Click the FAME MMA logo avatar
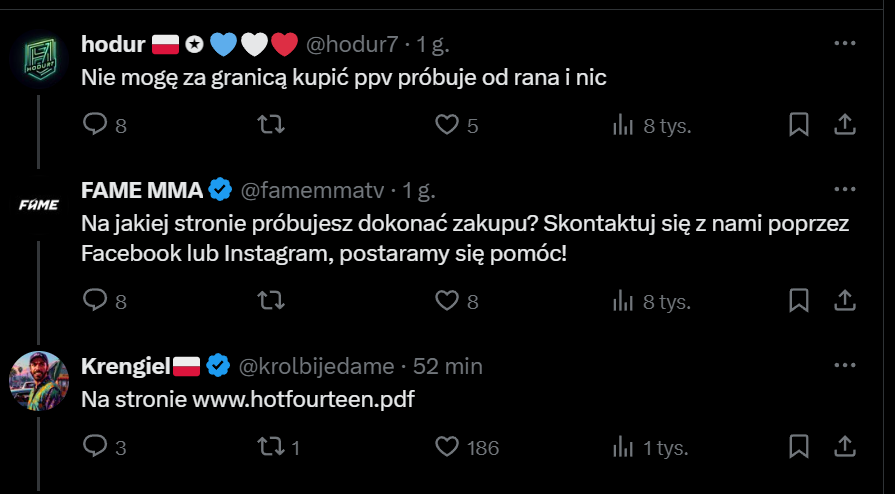This screenshot has height=494, width=895. [39, 206]
